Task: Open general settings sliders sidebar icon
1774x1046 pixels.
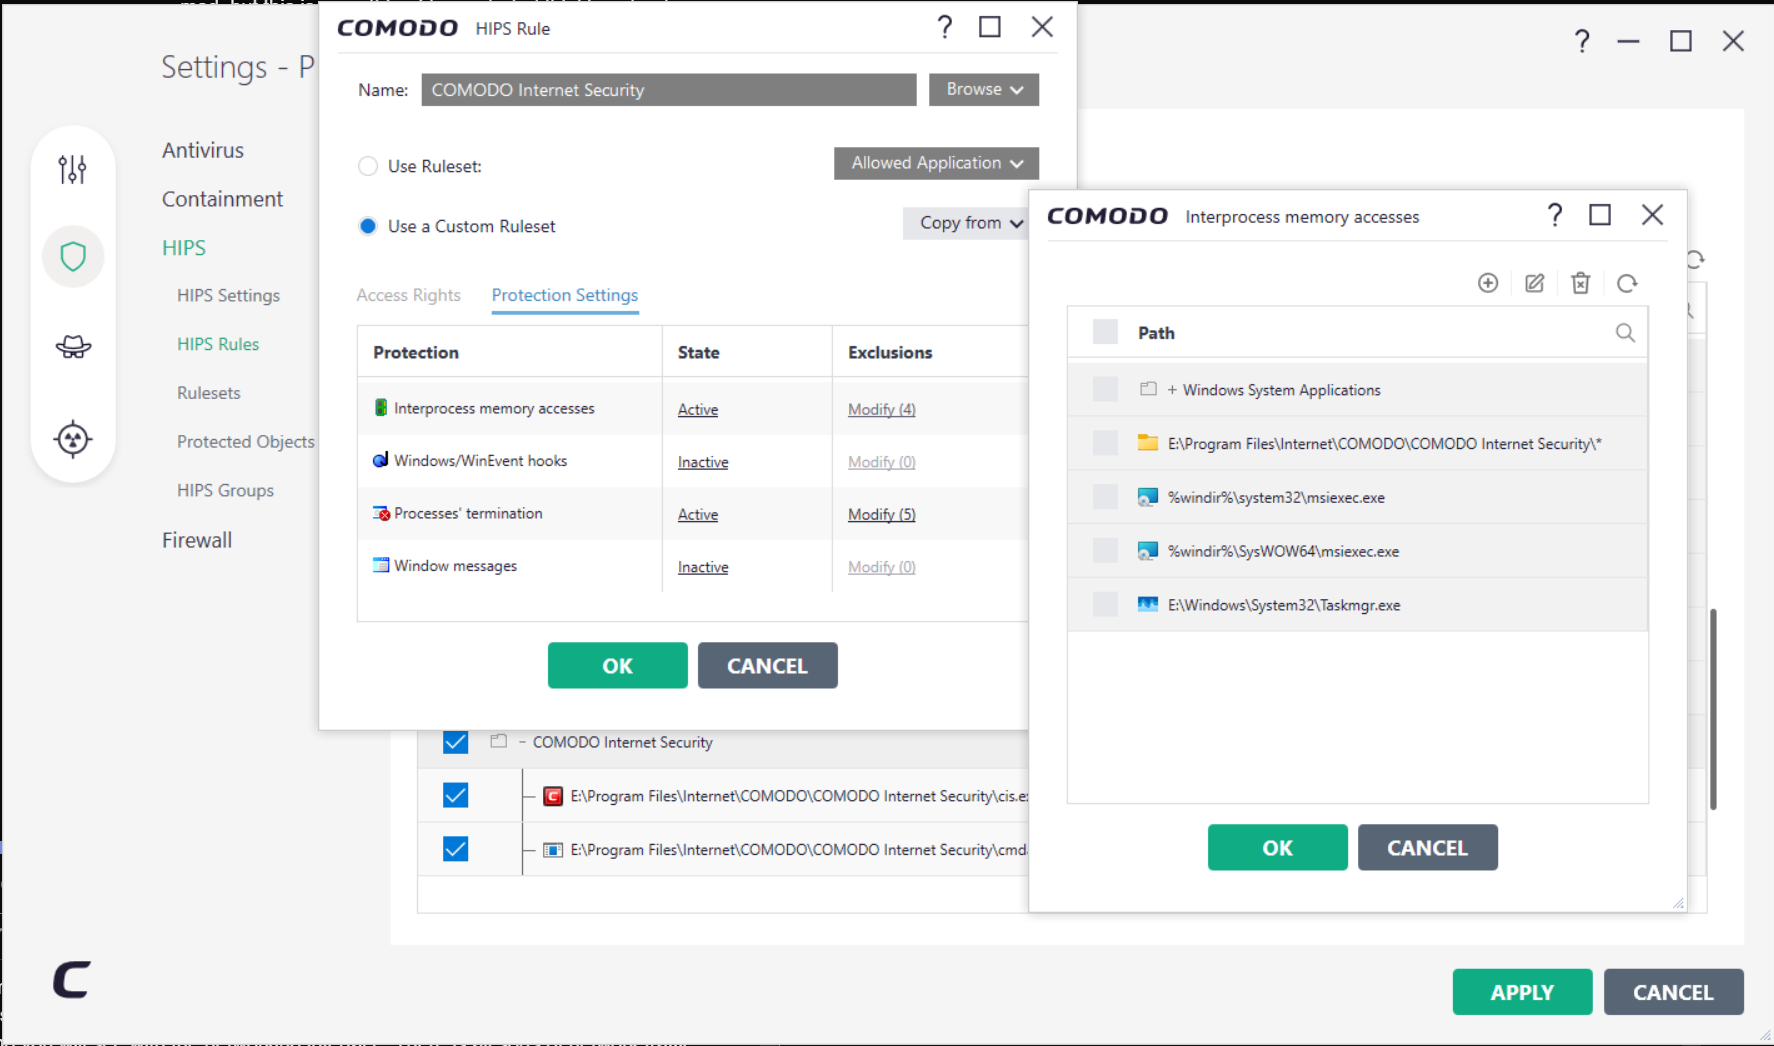Action: (x=72, y=169)
